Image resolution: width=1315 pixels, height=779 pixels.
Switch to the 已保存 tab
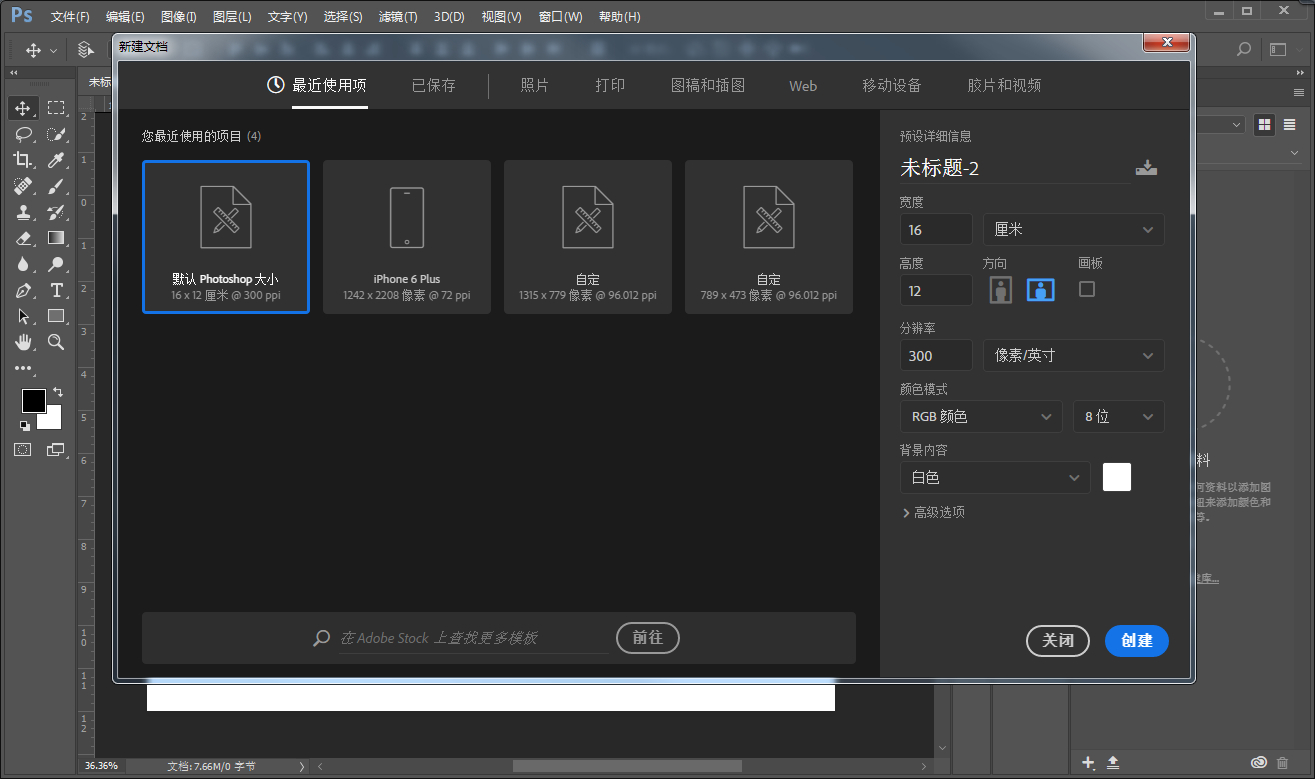(434, 86)
